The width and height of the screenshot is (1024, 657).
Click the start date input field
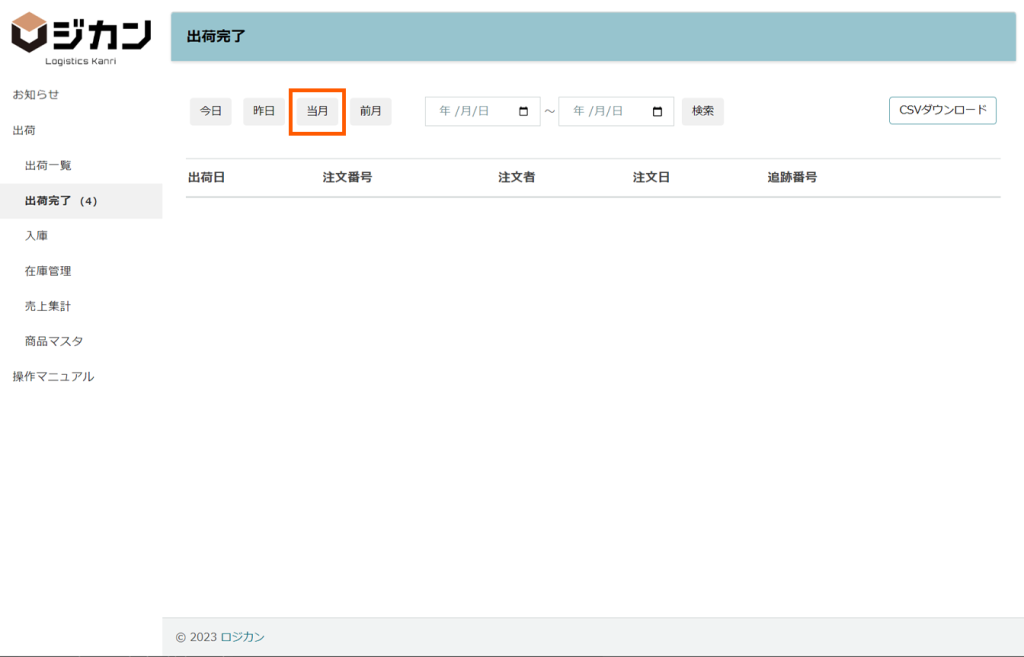click(x=470, y=112)
